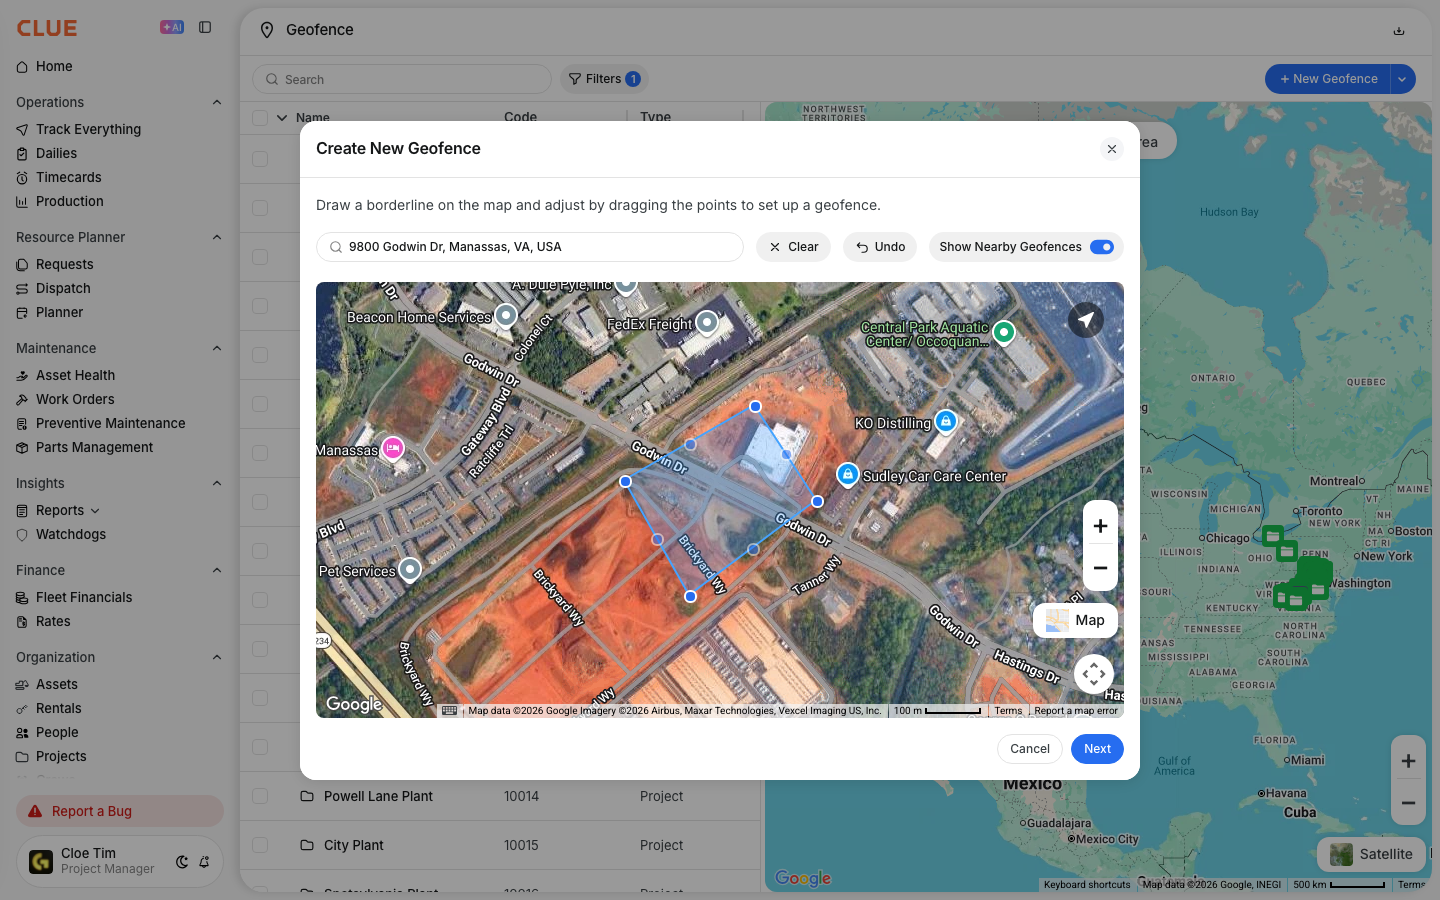Click the map pan control icon
This screenshot has width=1440, height=900.
[x=1094, y=674]
